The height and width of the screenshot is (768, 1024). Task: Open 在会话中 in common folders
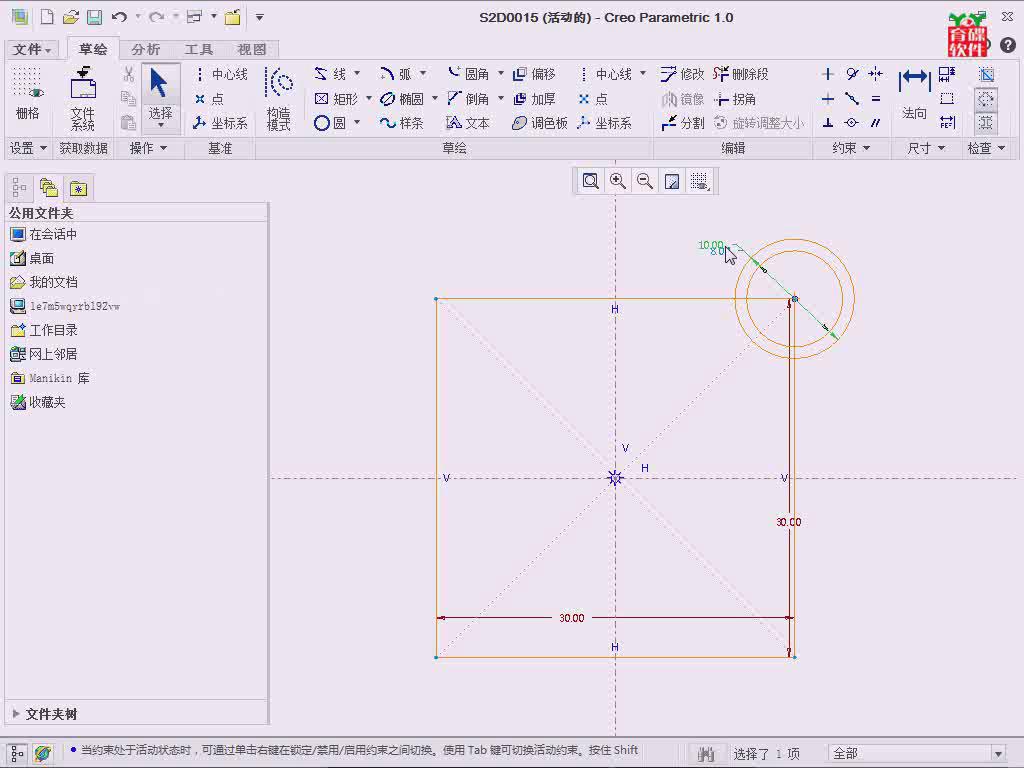click(x=44, y=234)
